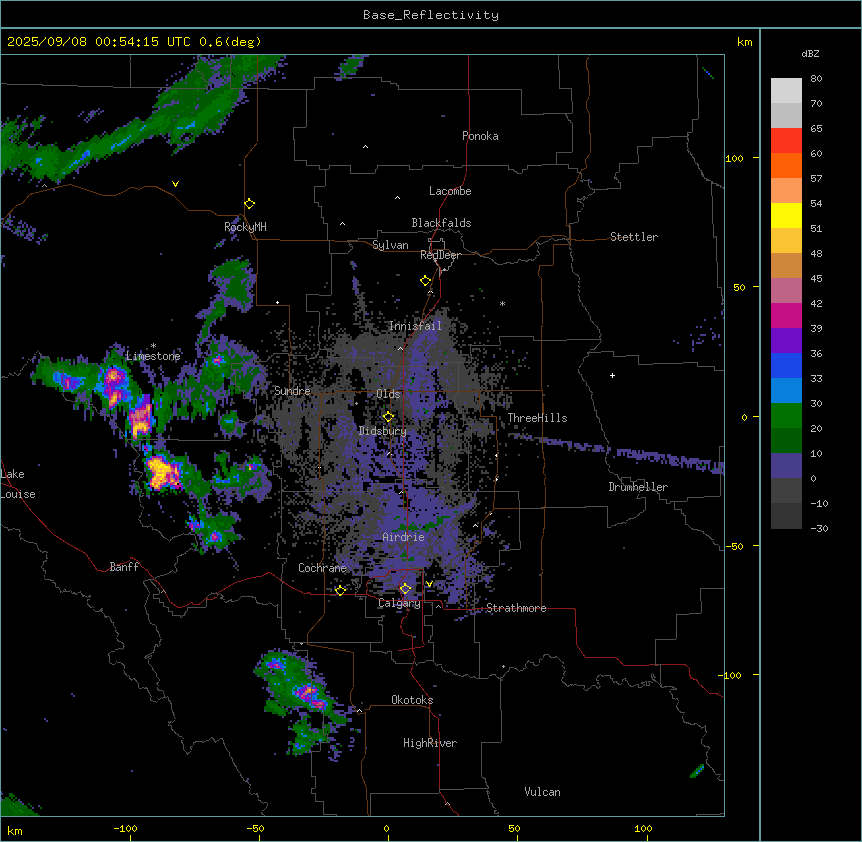The image size is (862, 842).
Task: Click the Innisfail town label
Action: click(x=415, y=326)
